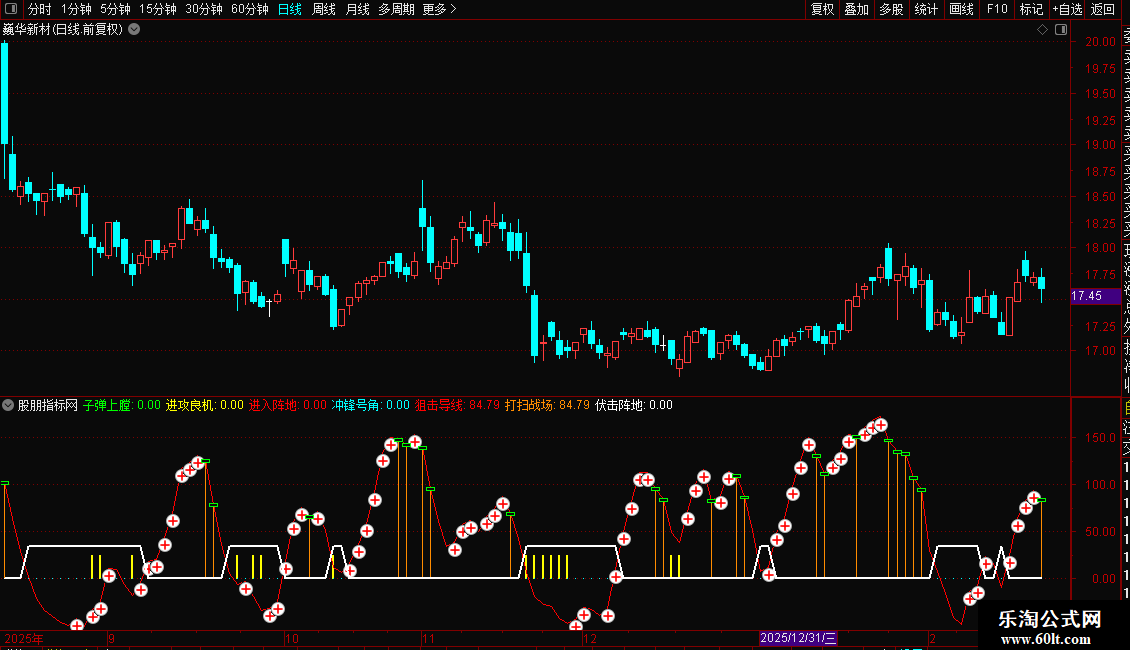Click the 20.00 price axis label
The width and height of the screenshot is (1130, 650).
point(1100,42)
